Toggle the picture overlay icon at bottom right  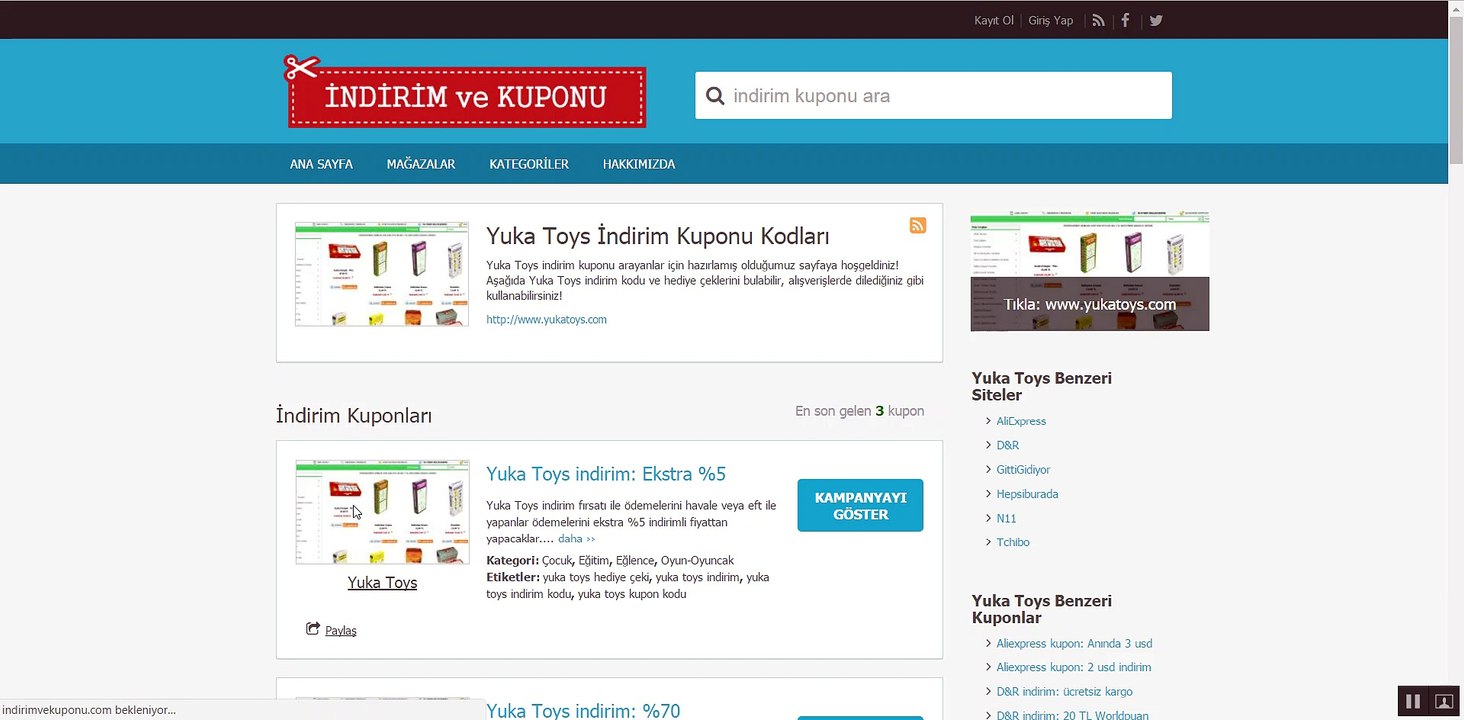[x=1443, y=701]
